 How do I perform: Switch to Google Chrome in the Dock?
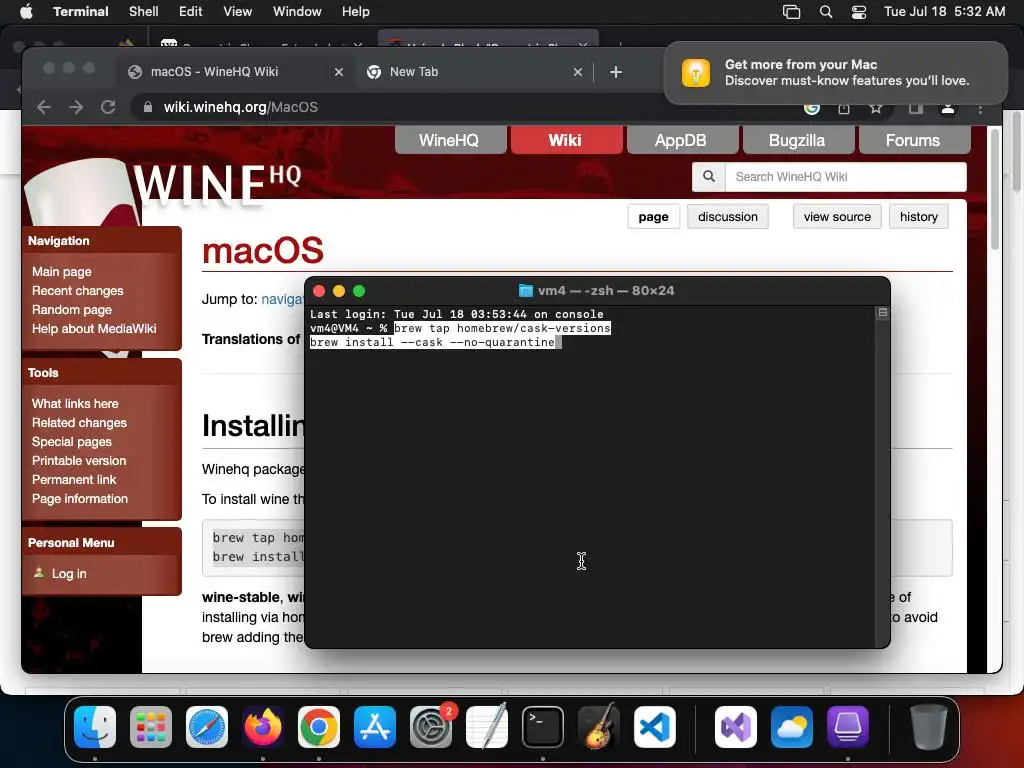(319, 727)
